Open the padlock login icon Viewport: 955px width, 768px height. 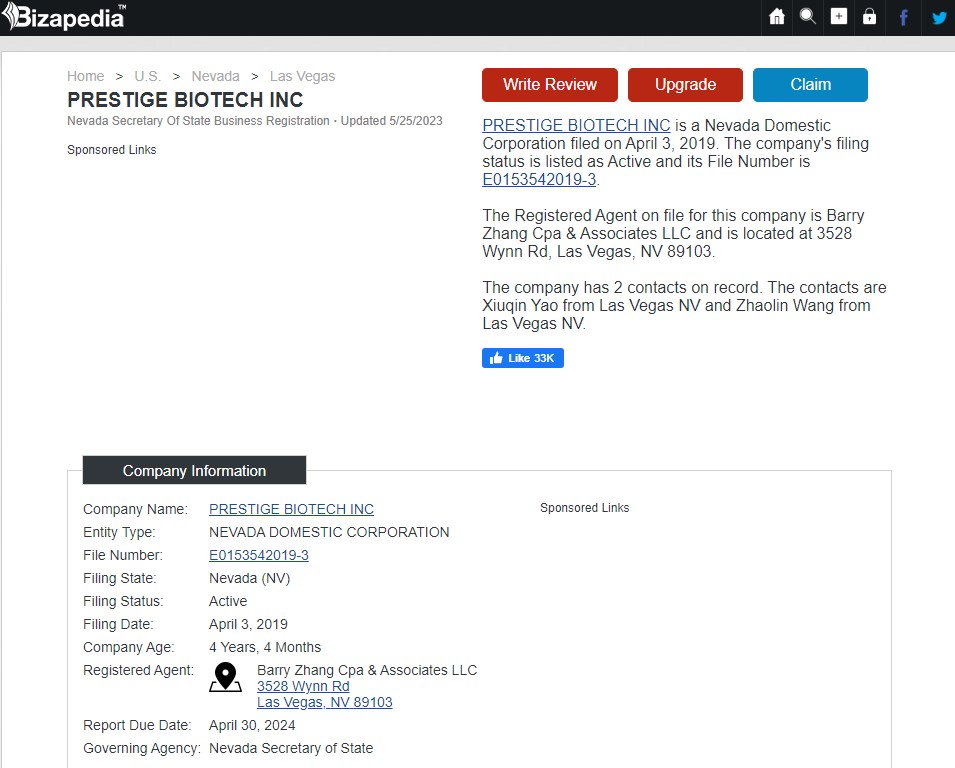[869, 16]
